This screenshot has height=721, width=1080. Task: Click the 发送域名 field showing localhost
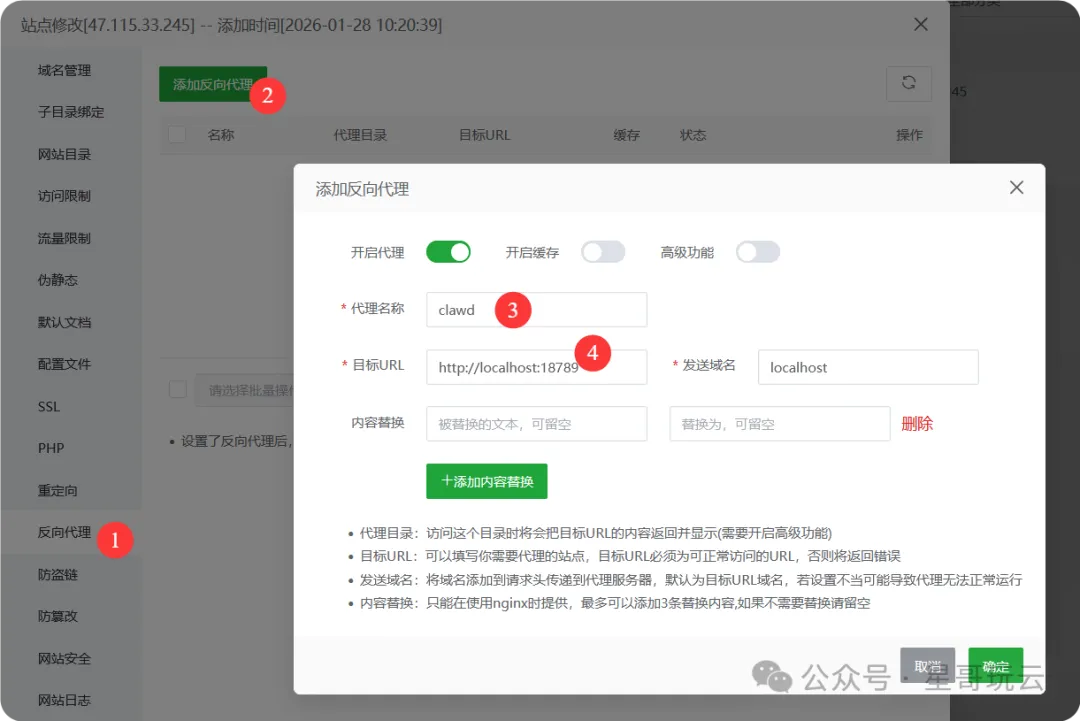pyautogui.click(x=867, y=367)
